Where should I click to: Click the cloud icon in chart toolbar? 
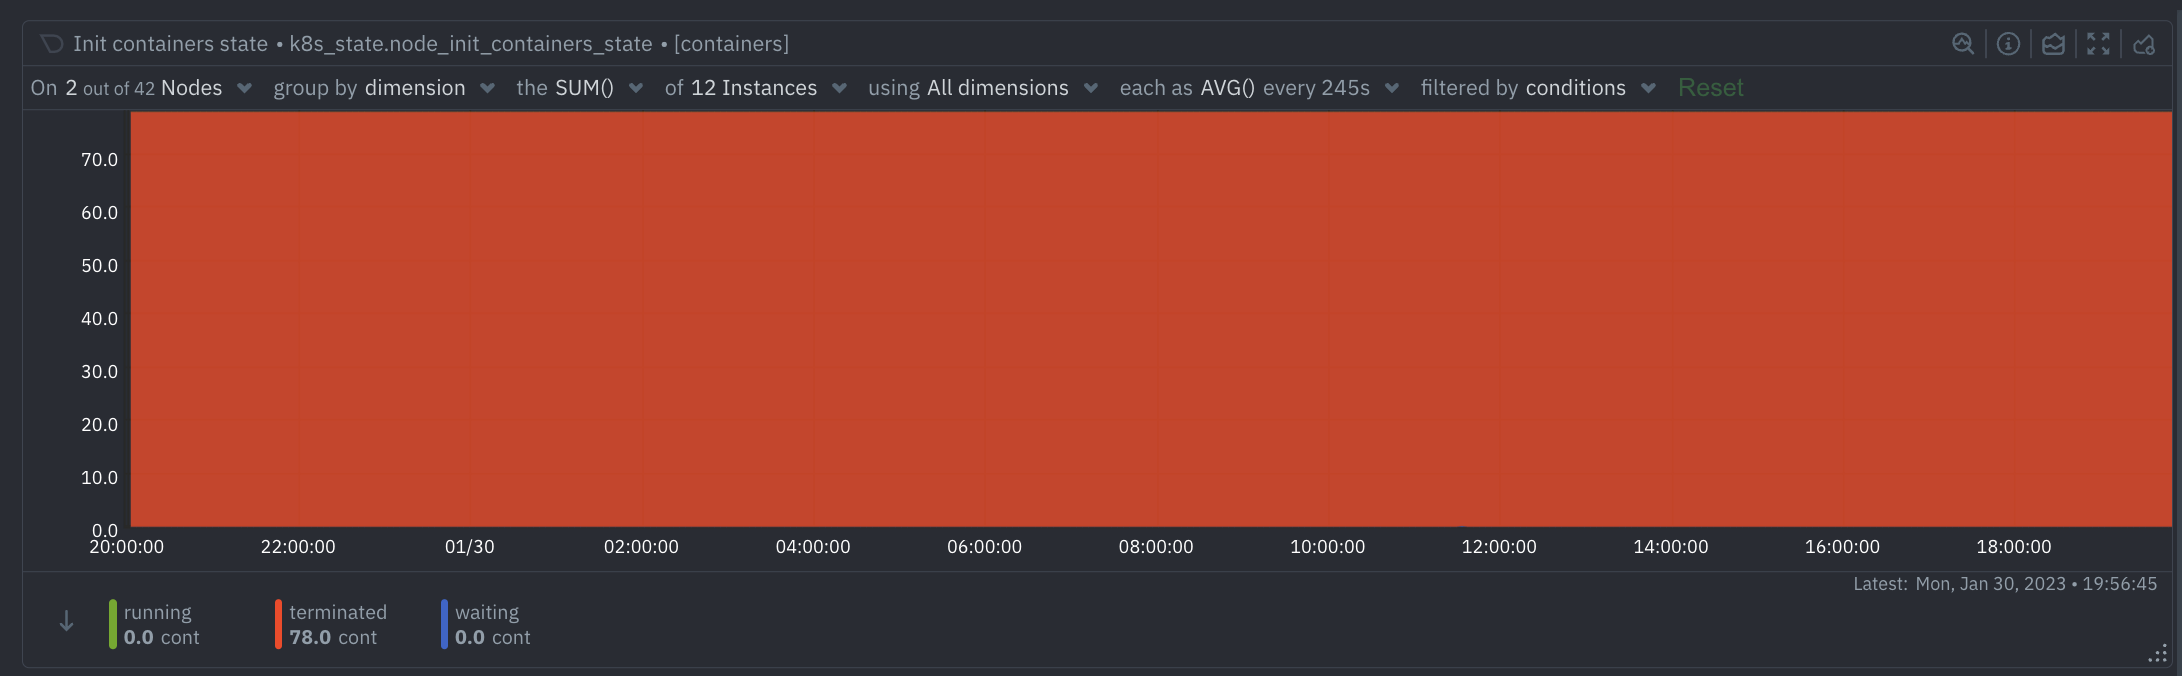pyautogui.click(x=2143, y=44)
